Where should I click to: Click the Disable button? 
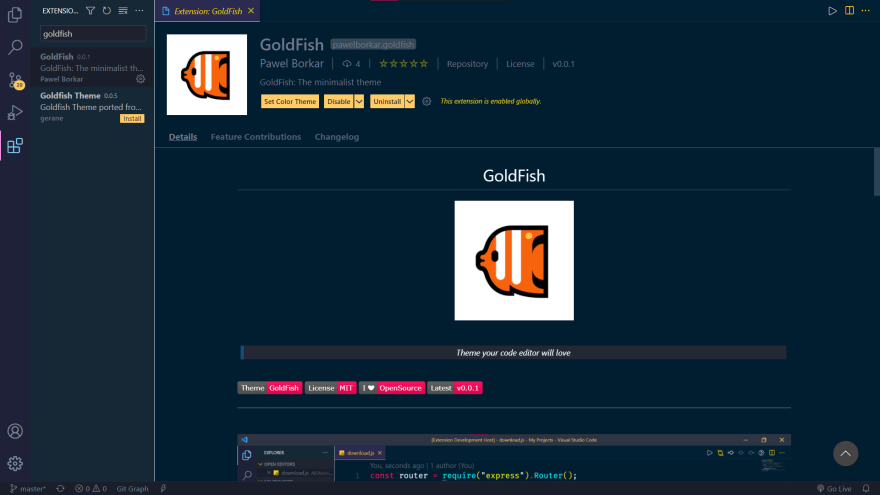(x=338, y=102)
